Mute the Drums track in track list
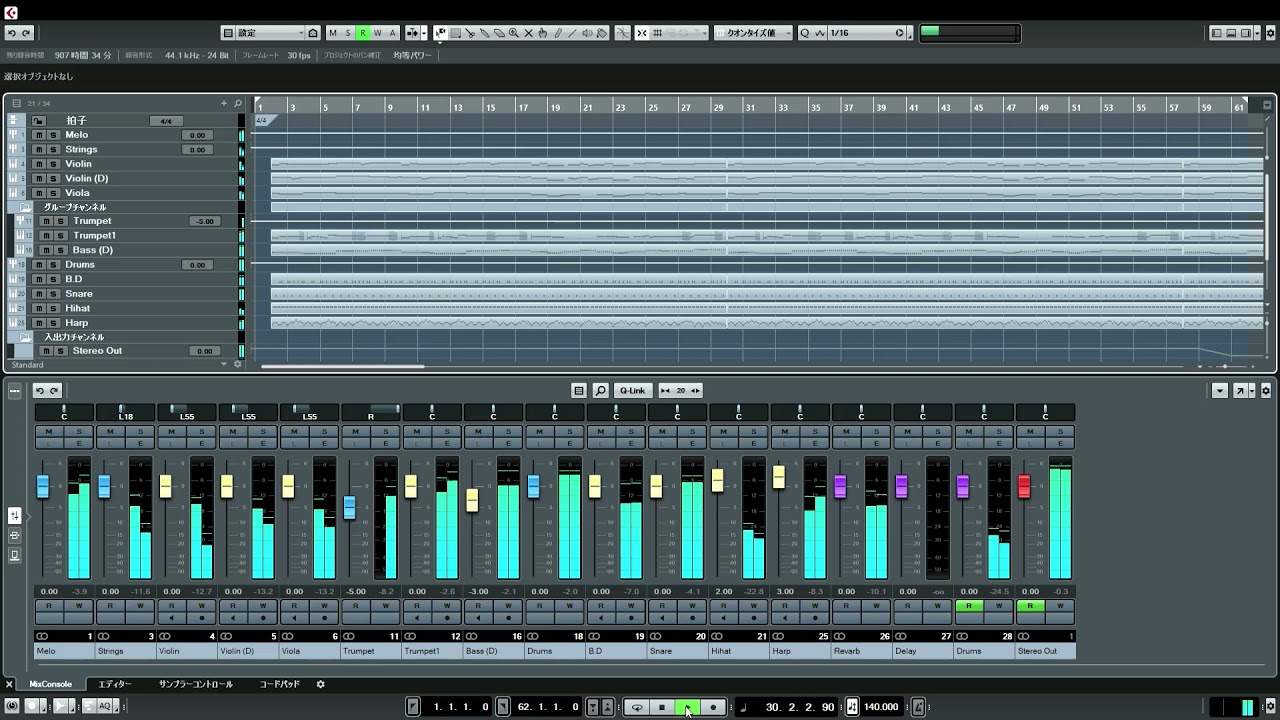Image resolution: width=1280 pixels, height=720 pixels. pyautogui.click(x=38, y=265)
